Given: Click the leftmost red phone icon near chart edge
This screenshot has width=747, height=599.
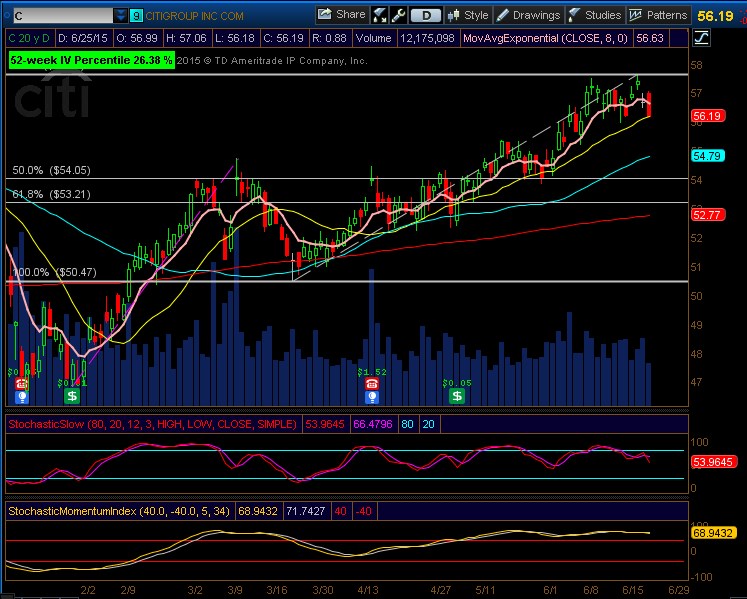Looking at the screenshot, I should point(21,384).
